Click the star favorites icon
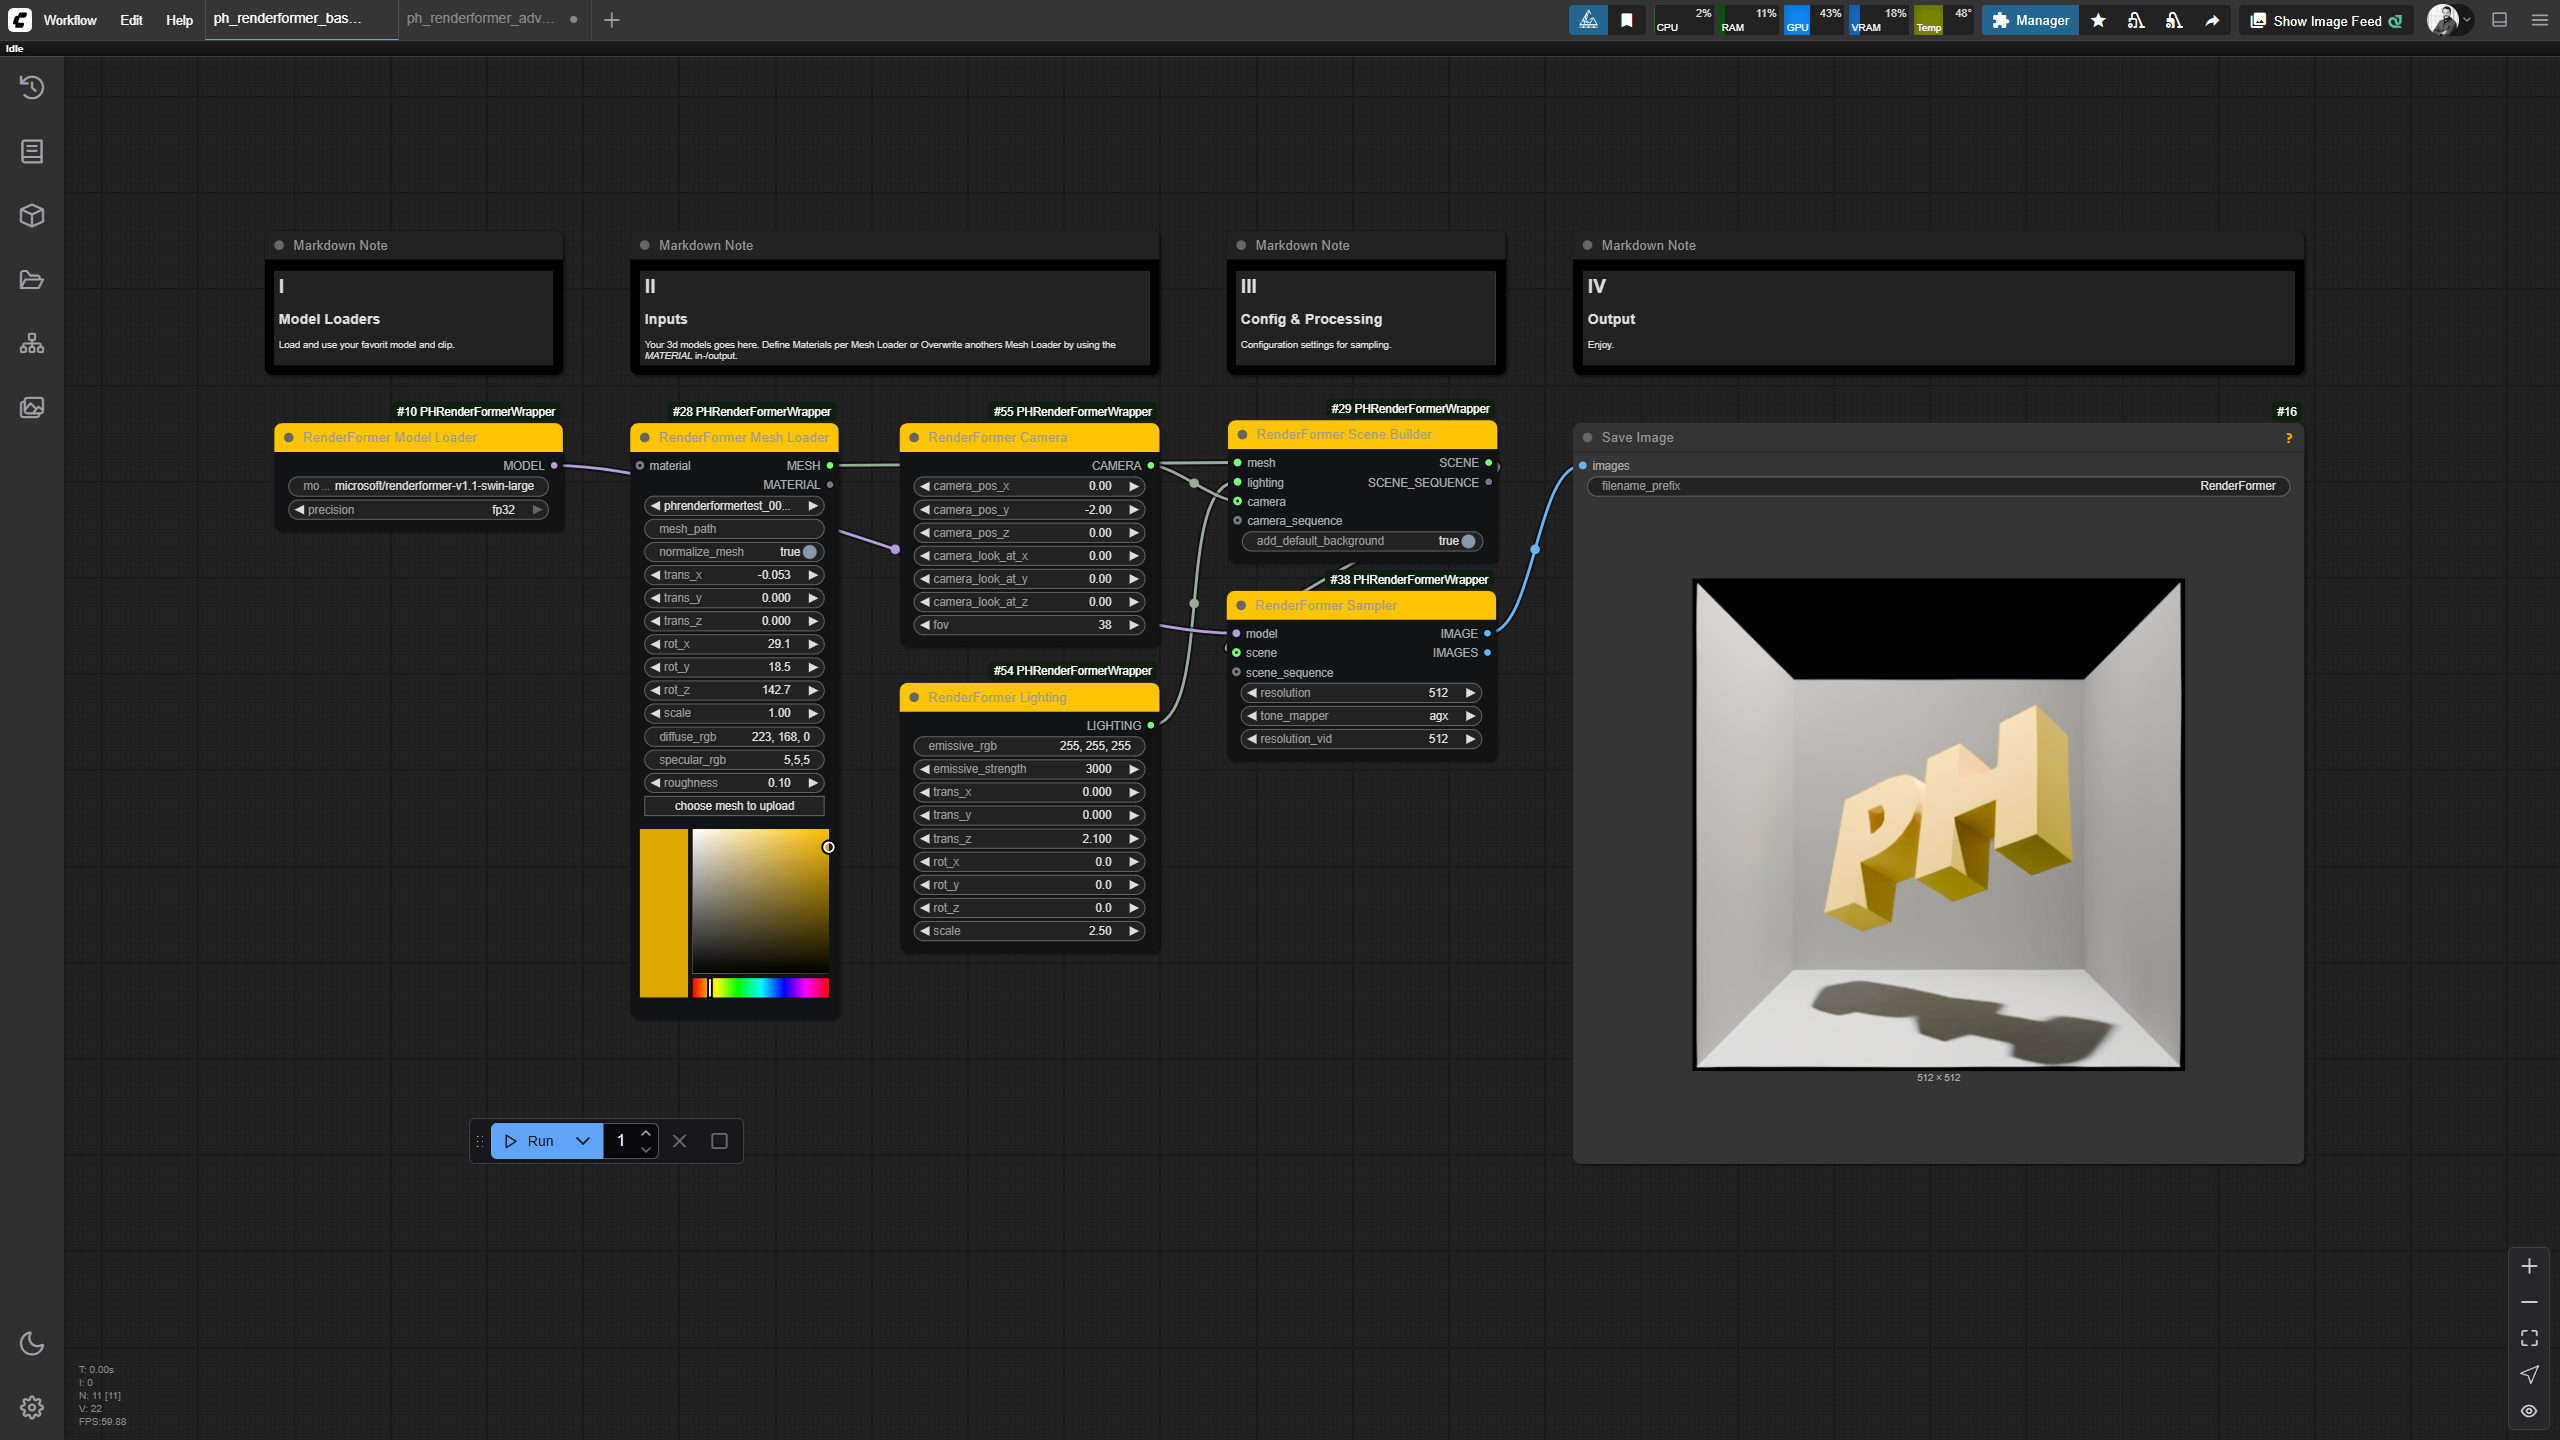This screenshot has width=2560, height=1440. click(x=2098, y=20)
